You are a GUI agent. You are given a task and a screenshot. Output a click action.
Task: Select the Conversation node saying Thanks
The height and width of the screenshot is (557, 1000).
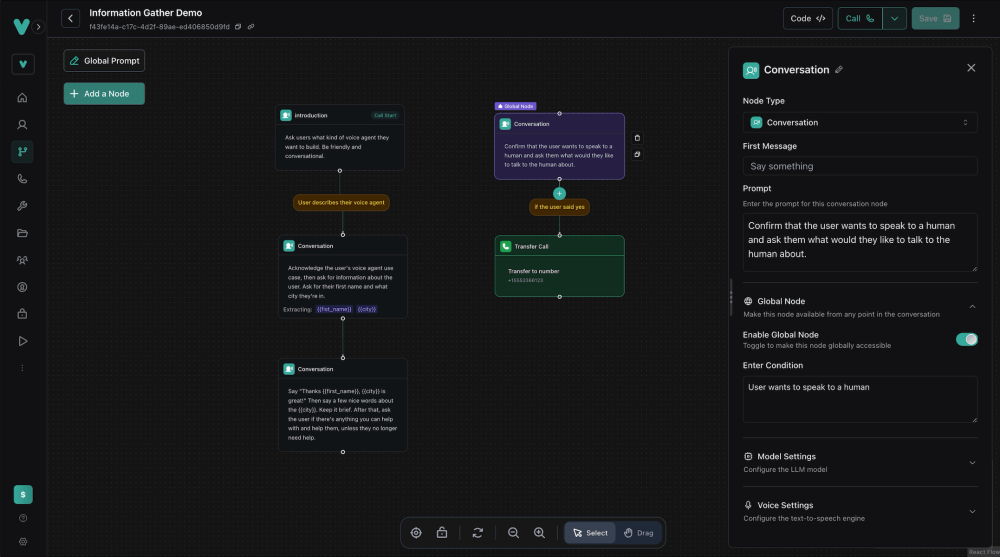pyautogui.click(x=342, y=405)
